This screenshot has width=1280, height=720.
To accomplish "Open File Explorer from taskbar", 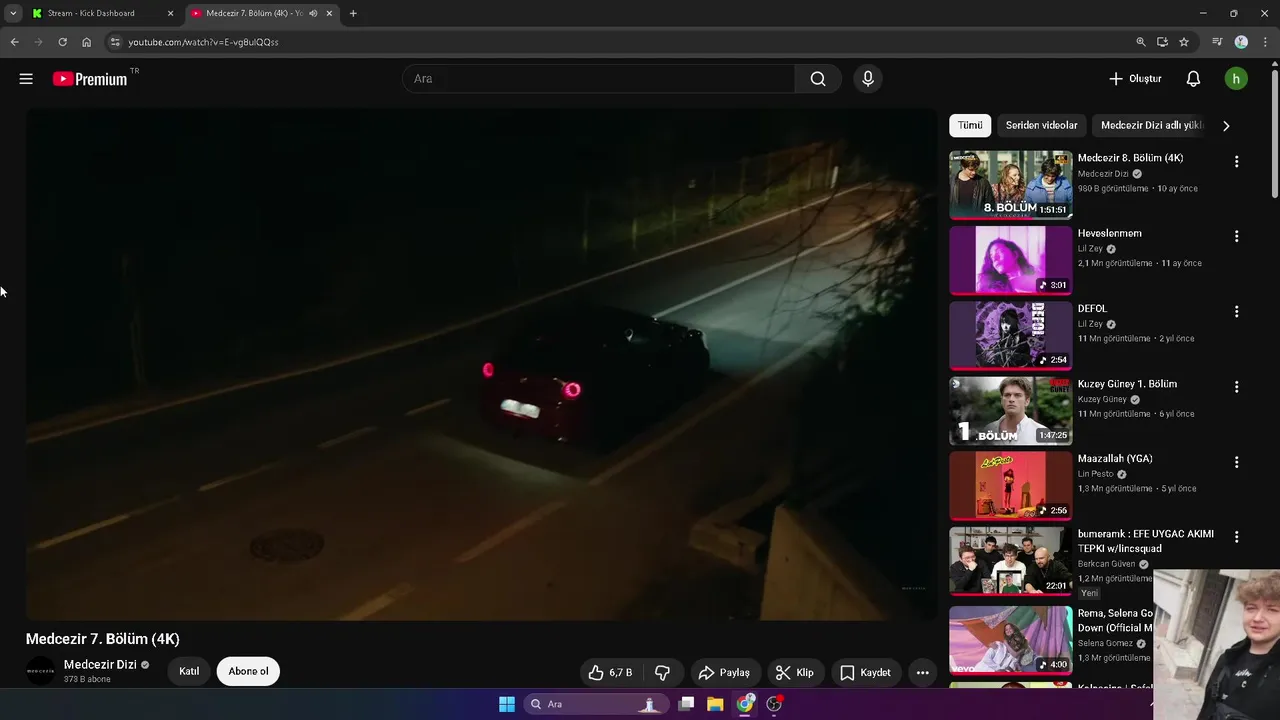I will click(715, 704).
